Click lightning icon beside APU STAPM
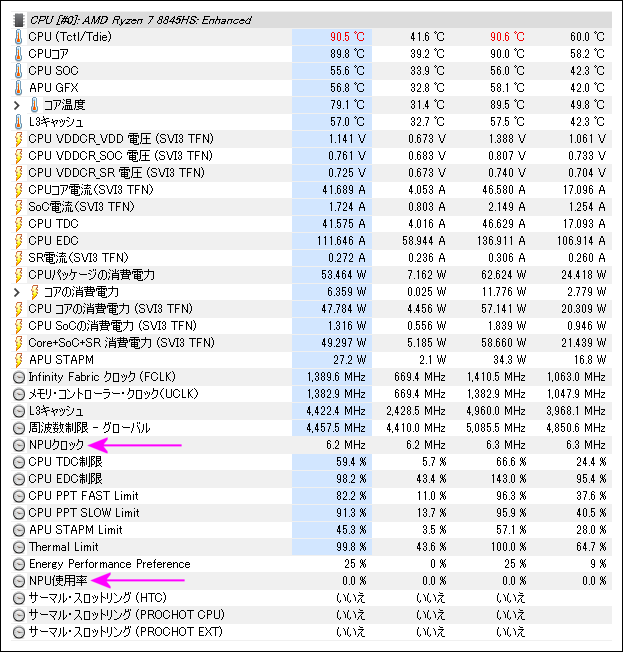Viewport: 623px width, 652px height. 18,360
